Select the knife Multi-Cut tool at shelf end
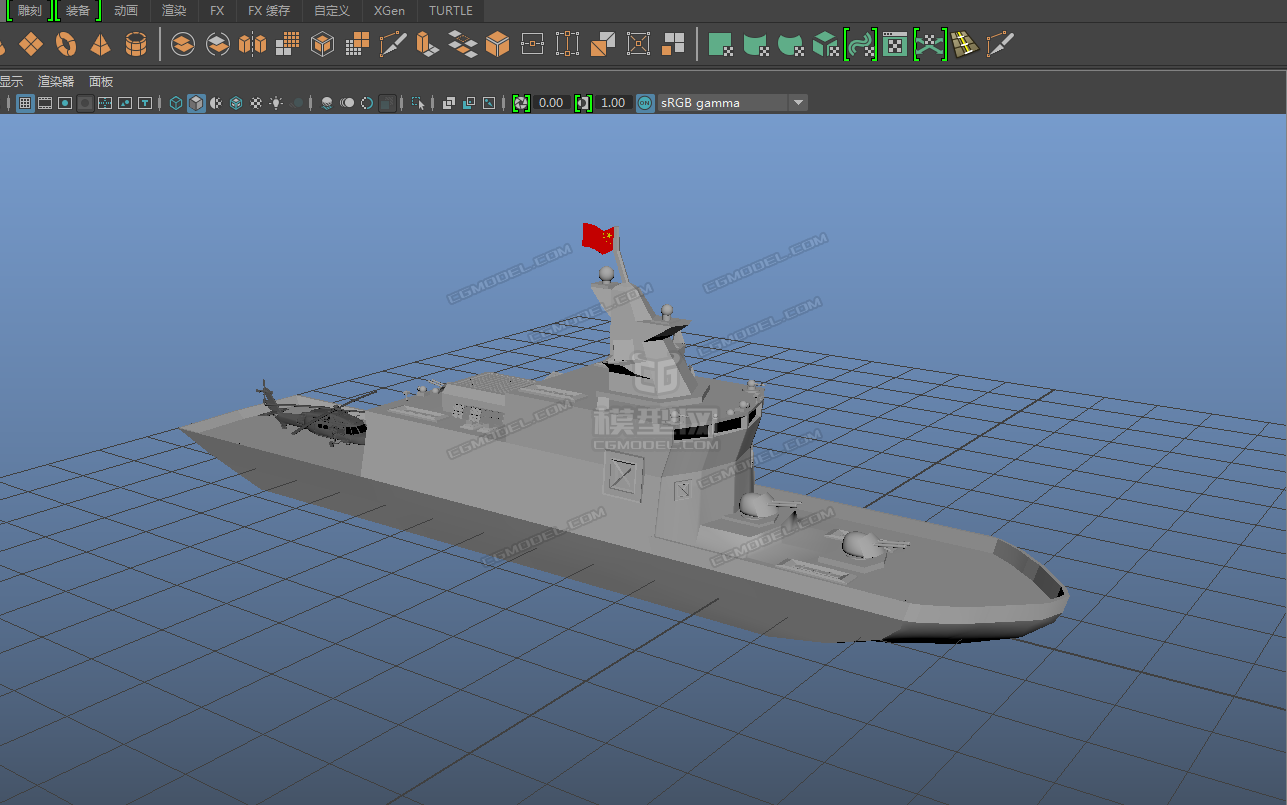This screenshot has width=1287, height=805. (1000, 44)
